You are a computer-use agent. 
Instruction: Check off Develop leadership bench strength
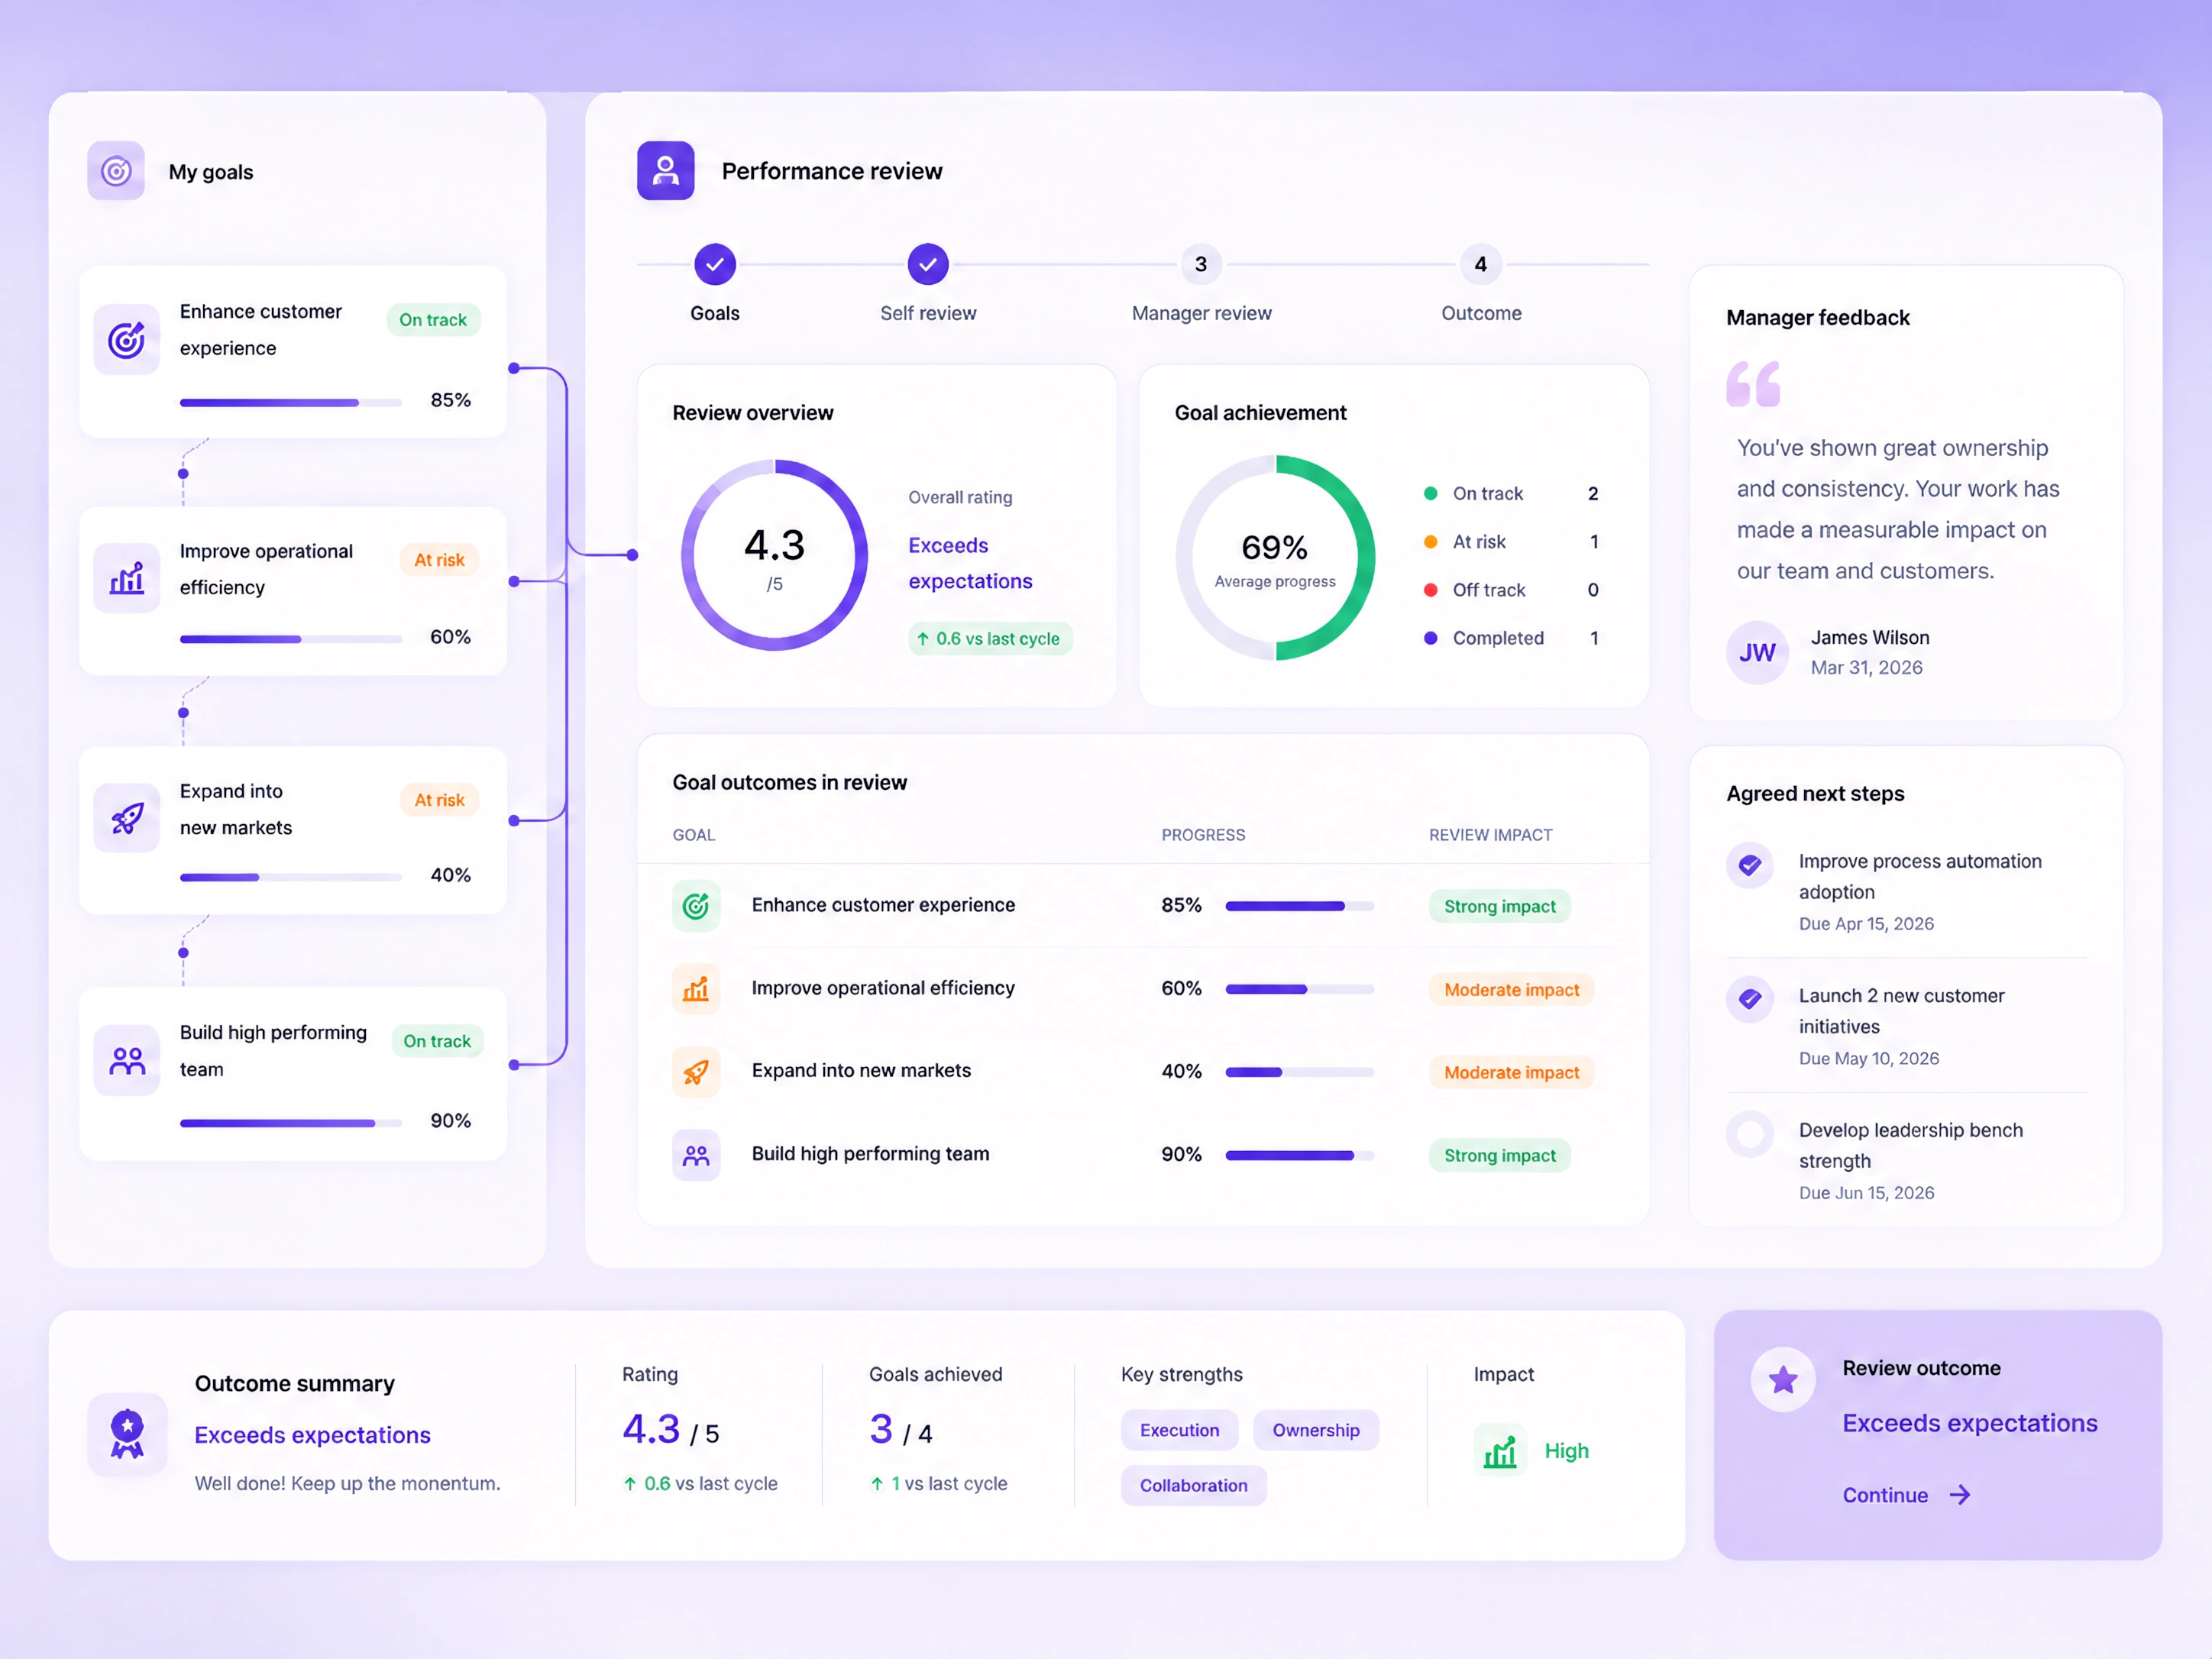[x=1750, y=1134]
